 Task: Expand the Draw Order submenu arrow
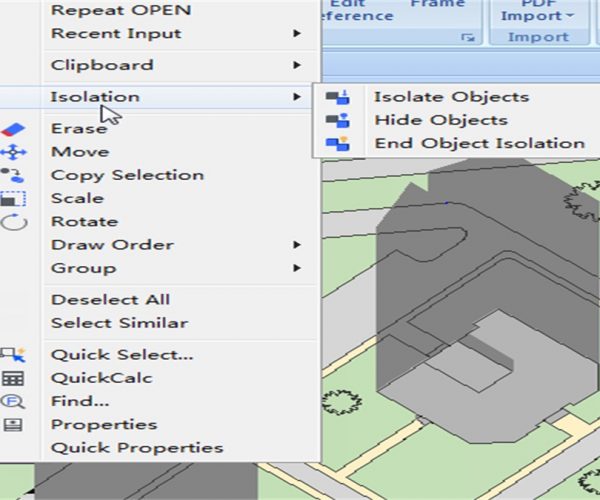tap(297, 245)
